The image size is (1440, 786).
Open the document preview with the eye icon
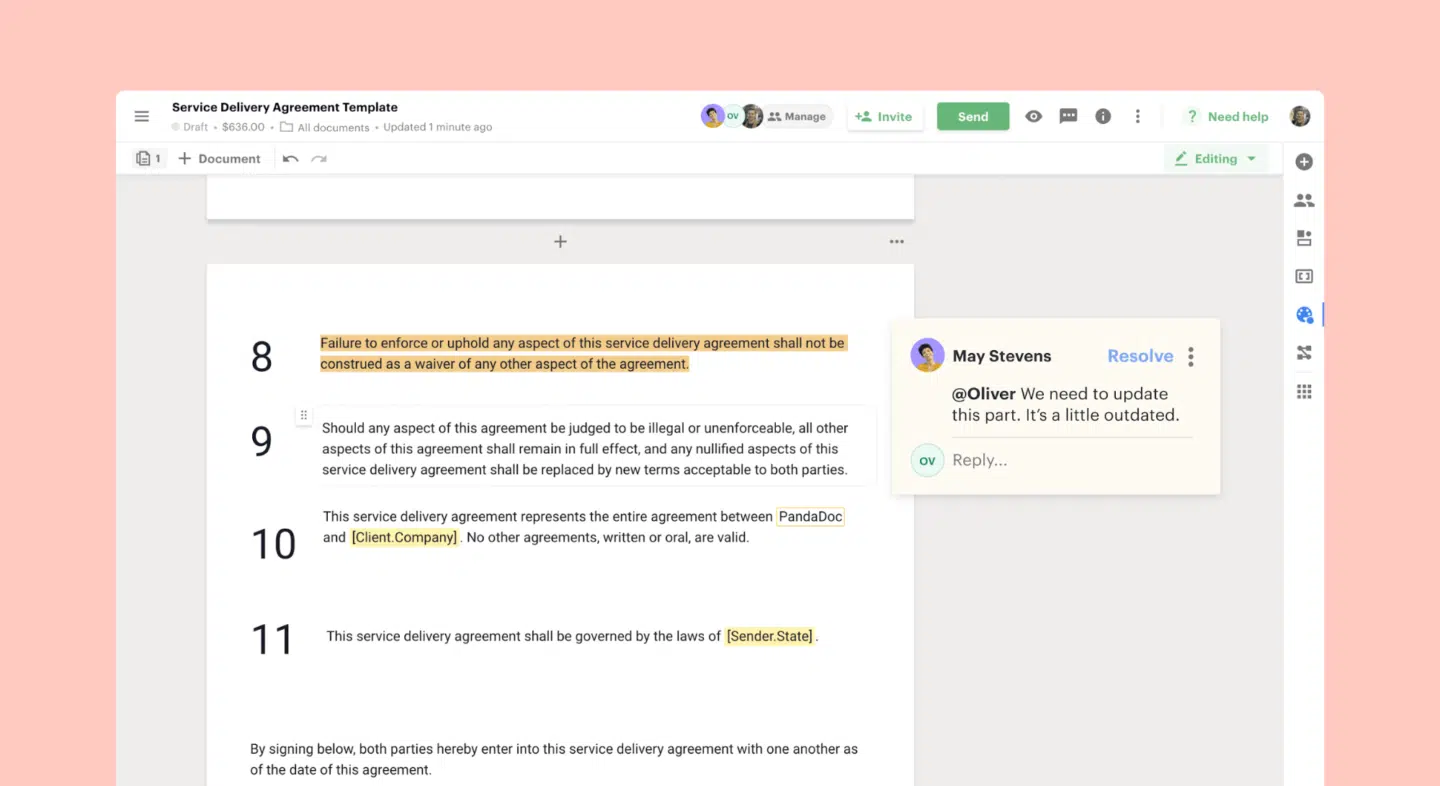tap(1034, 116)
